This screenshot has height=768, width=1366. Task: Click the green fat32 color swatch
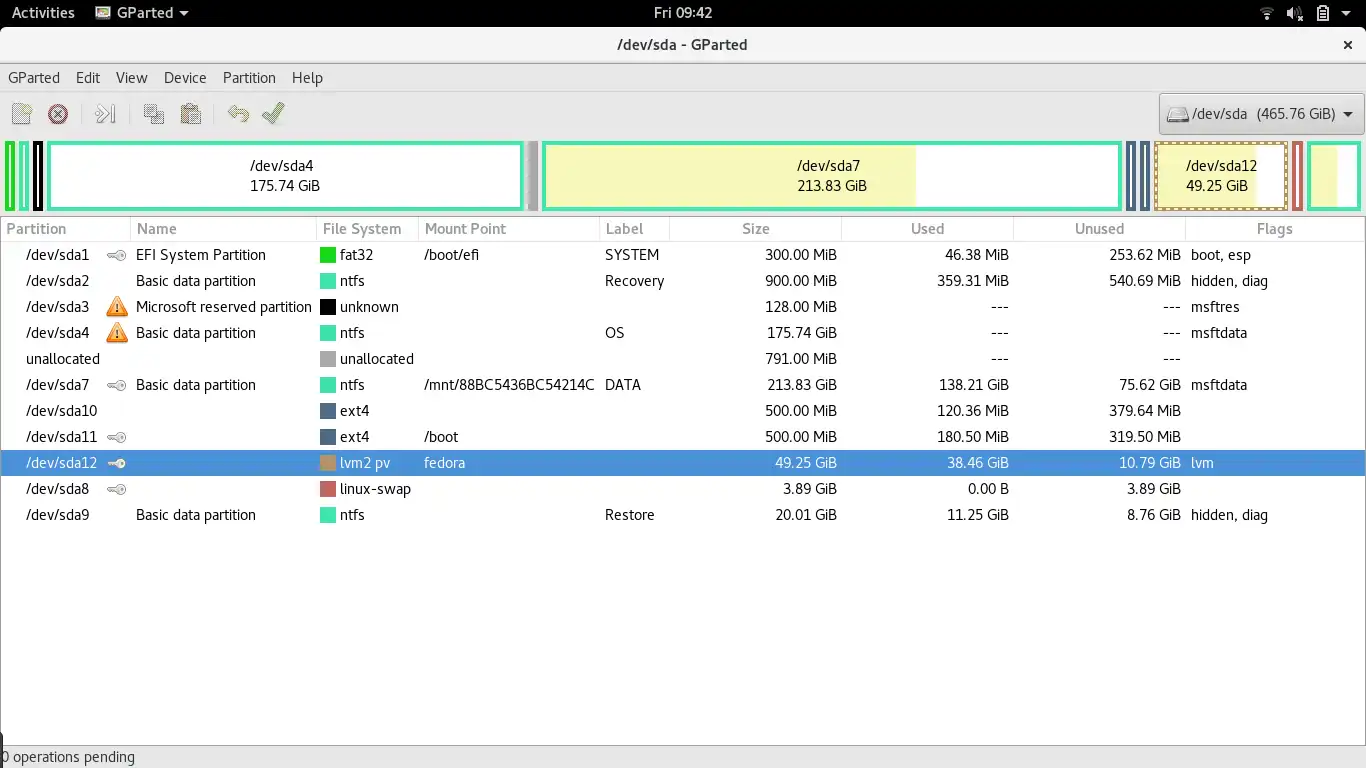[327, 255]
